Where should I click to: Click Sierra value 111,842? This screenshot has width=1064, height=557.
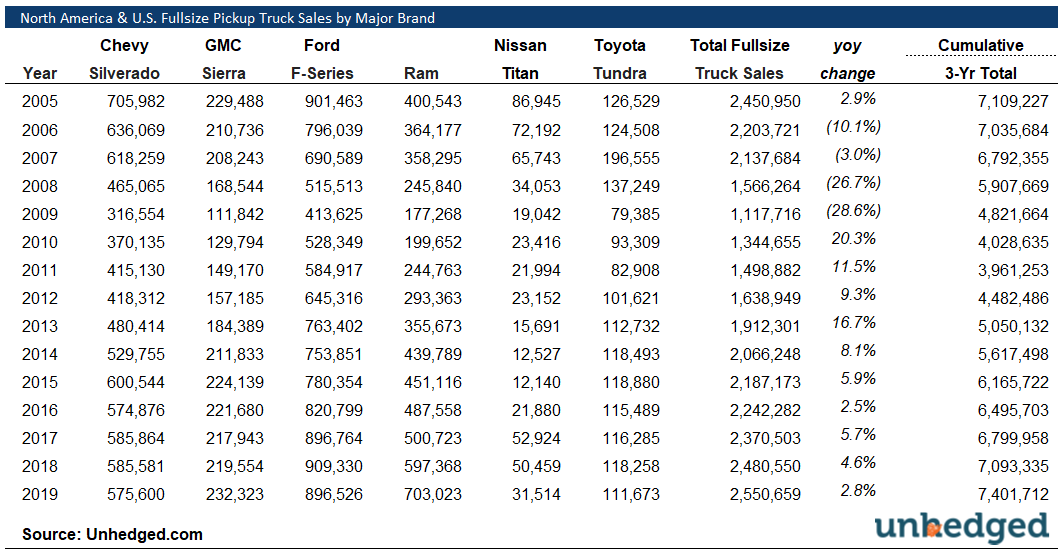235,214
